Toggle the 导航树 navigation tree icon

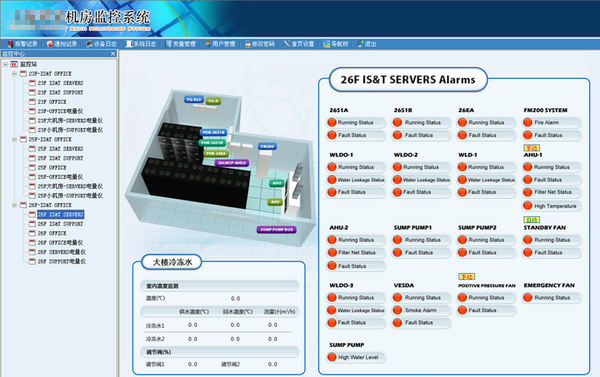(x=326, y=44)
